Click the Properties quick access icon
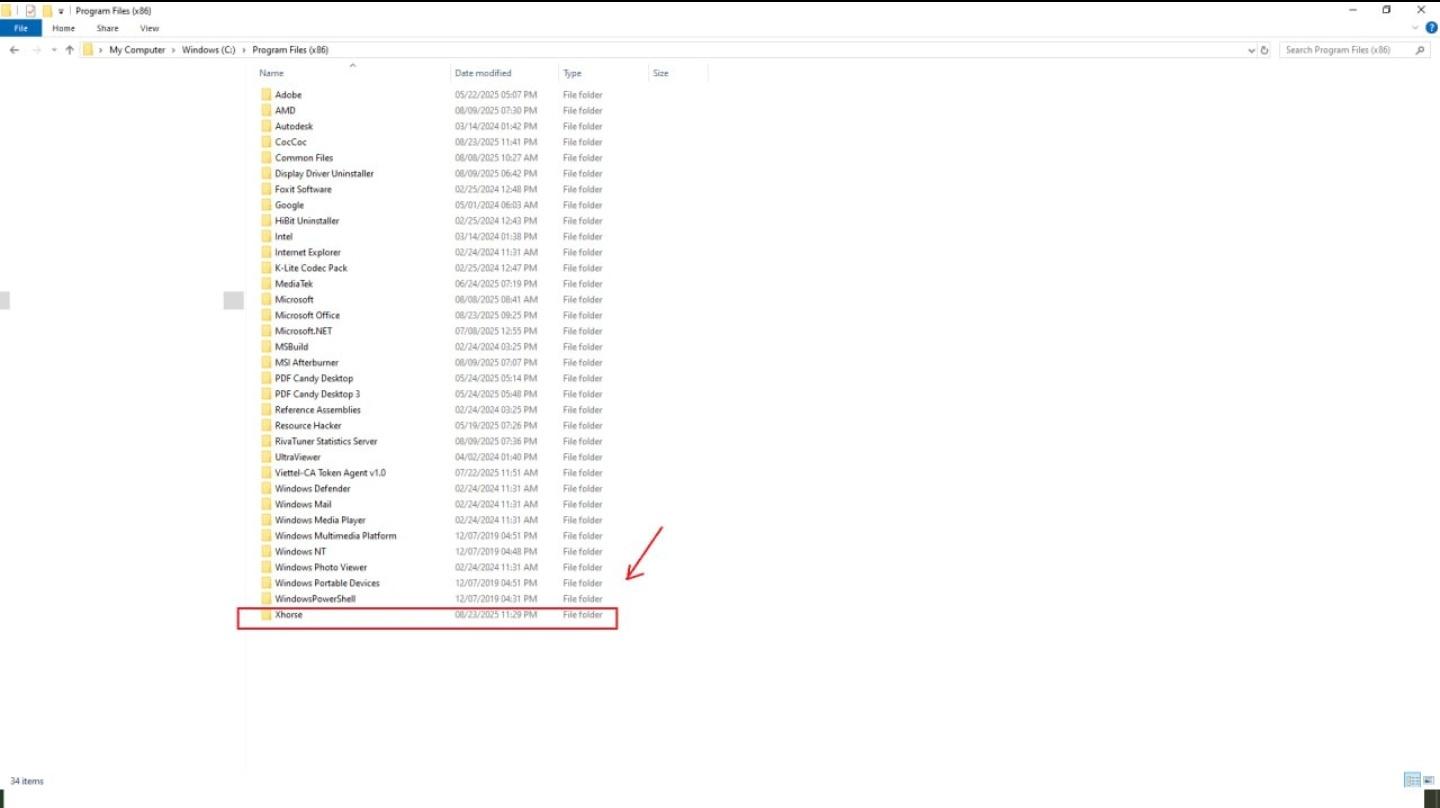Viewport: 1440px width, 808px height. tap(30, 10)
